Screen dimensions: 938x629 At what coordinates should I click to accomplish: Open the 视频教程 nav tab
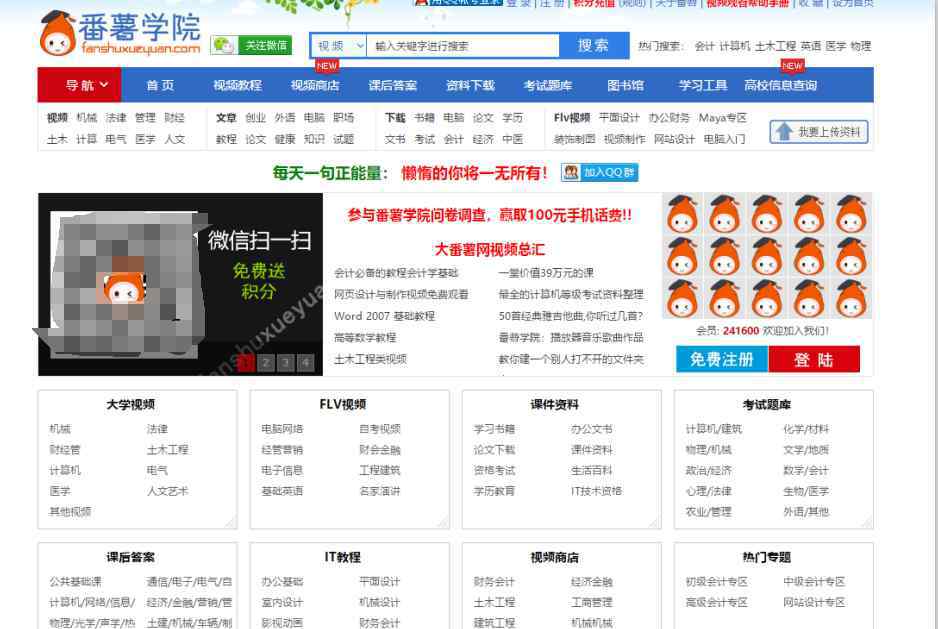(237, 85)
